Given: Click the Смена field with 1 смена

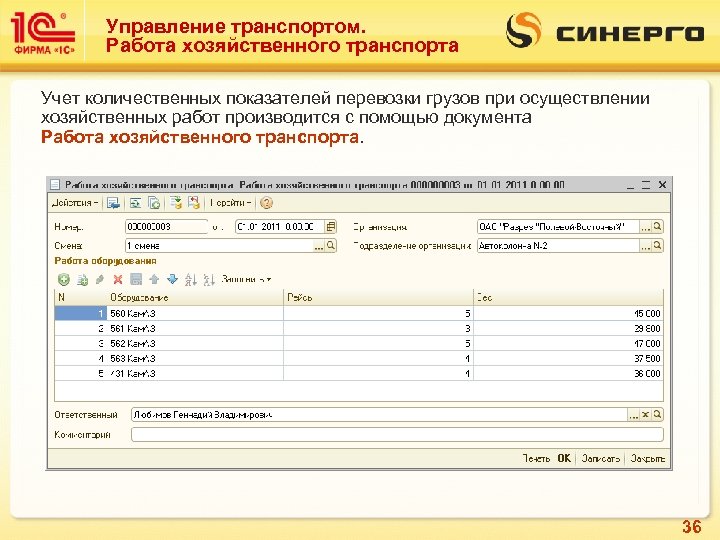Looking at the screenshot, I should click(x=219, y=246).
